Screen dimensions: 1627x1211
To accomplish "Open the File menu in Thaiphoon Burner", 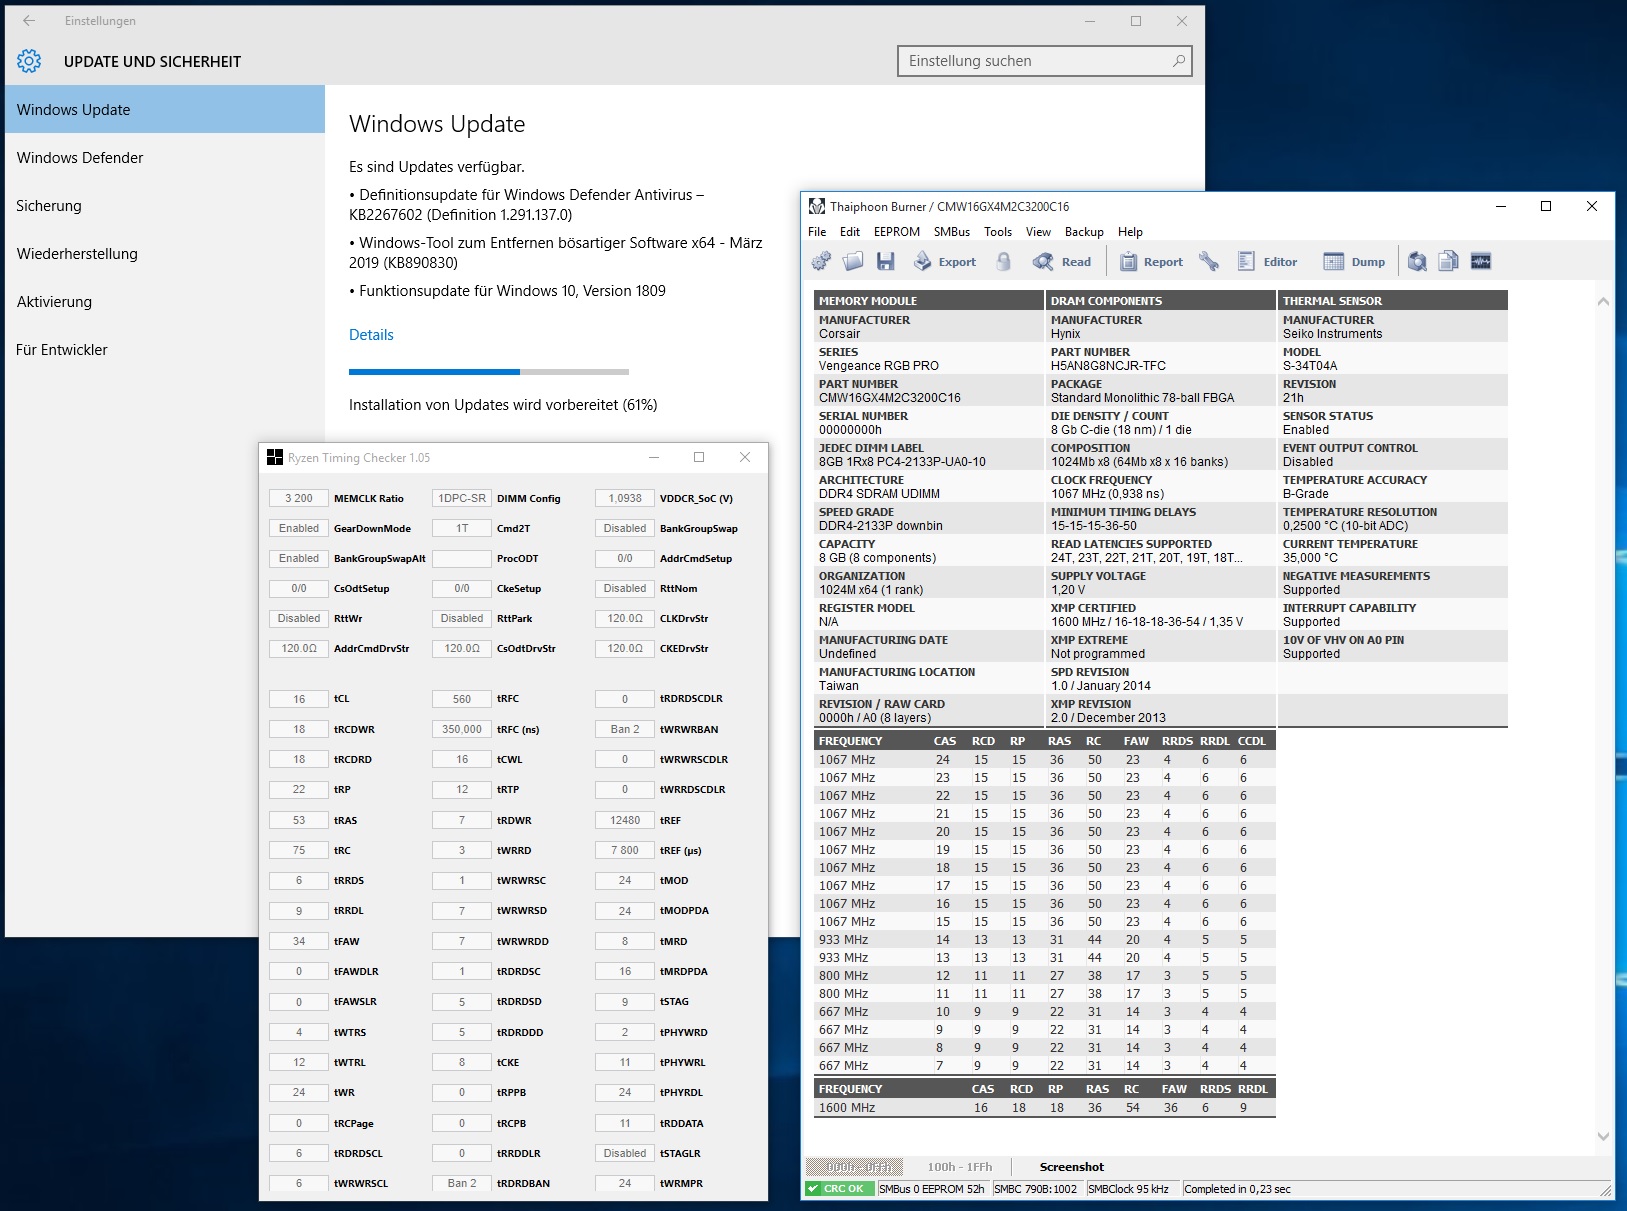I will 817,232.
